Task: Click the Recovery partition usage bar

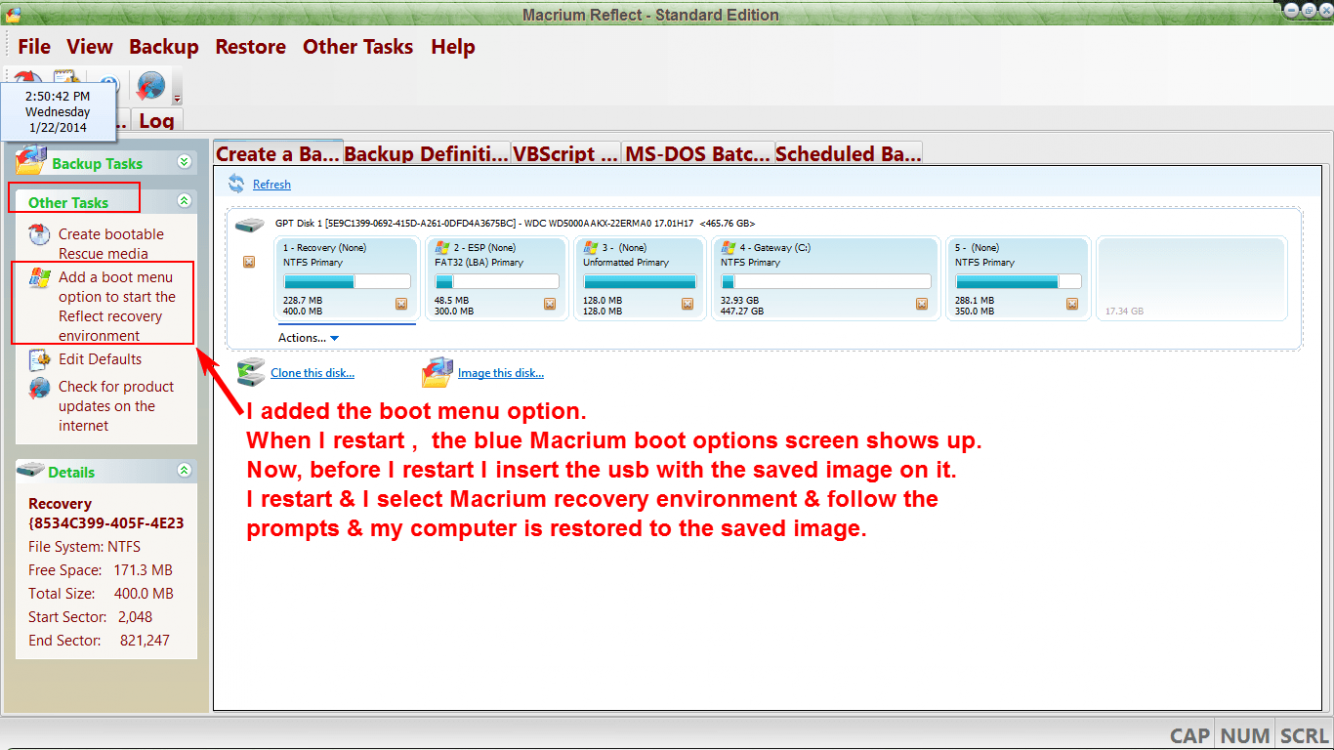Action: 347,282
